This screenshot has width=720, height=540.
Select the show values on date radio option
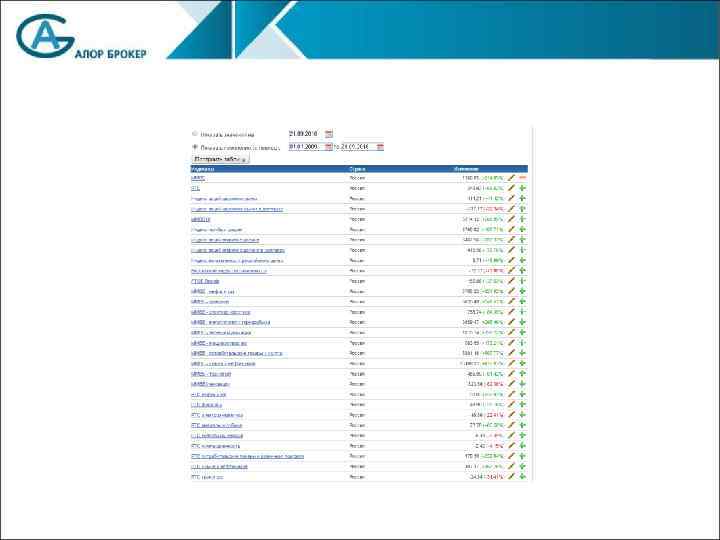(x=195, y=134)
